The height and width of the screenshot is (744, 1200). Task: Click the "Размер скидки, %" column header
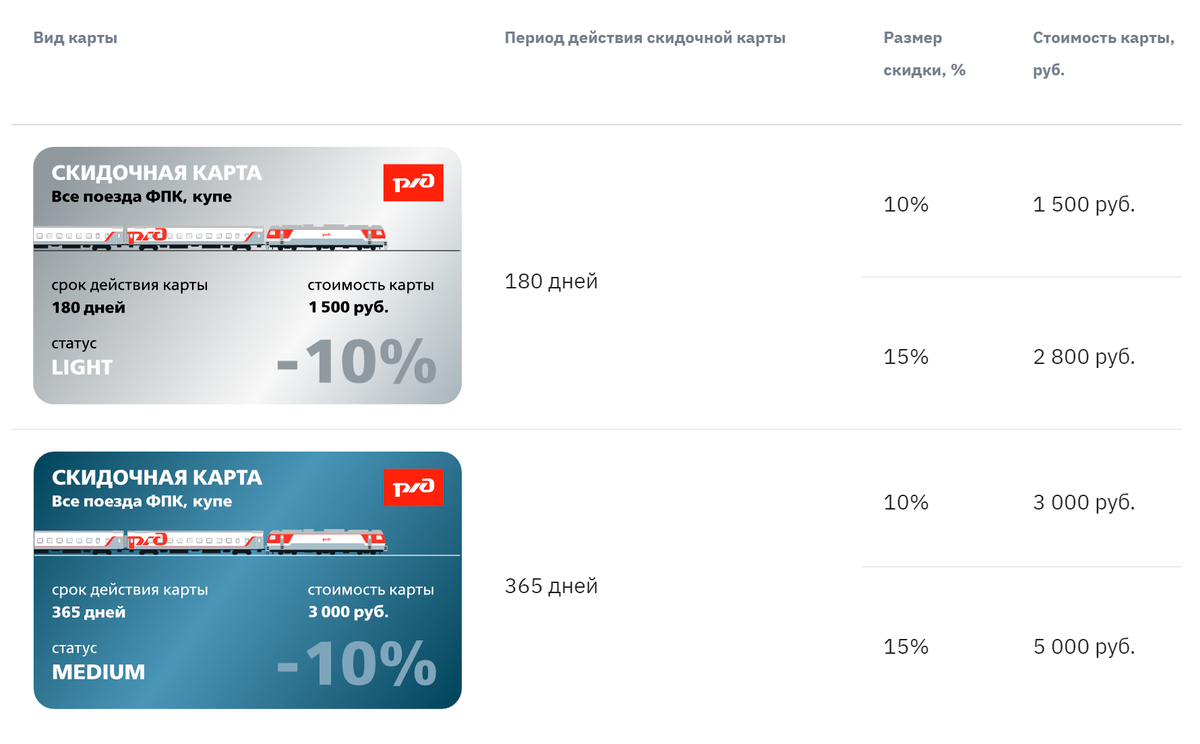tap(925, 54)
